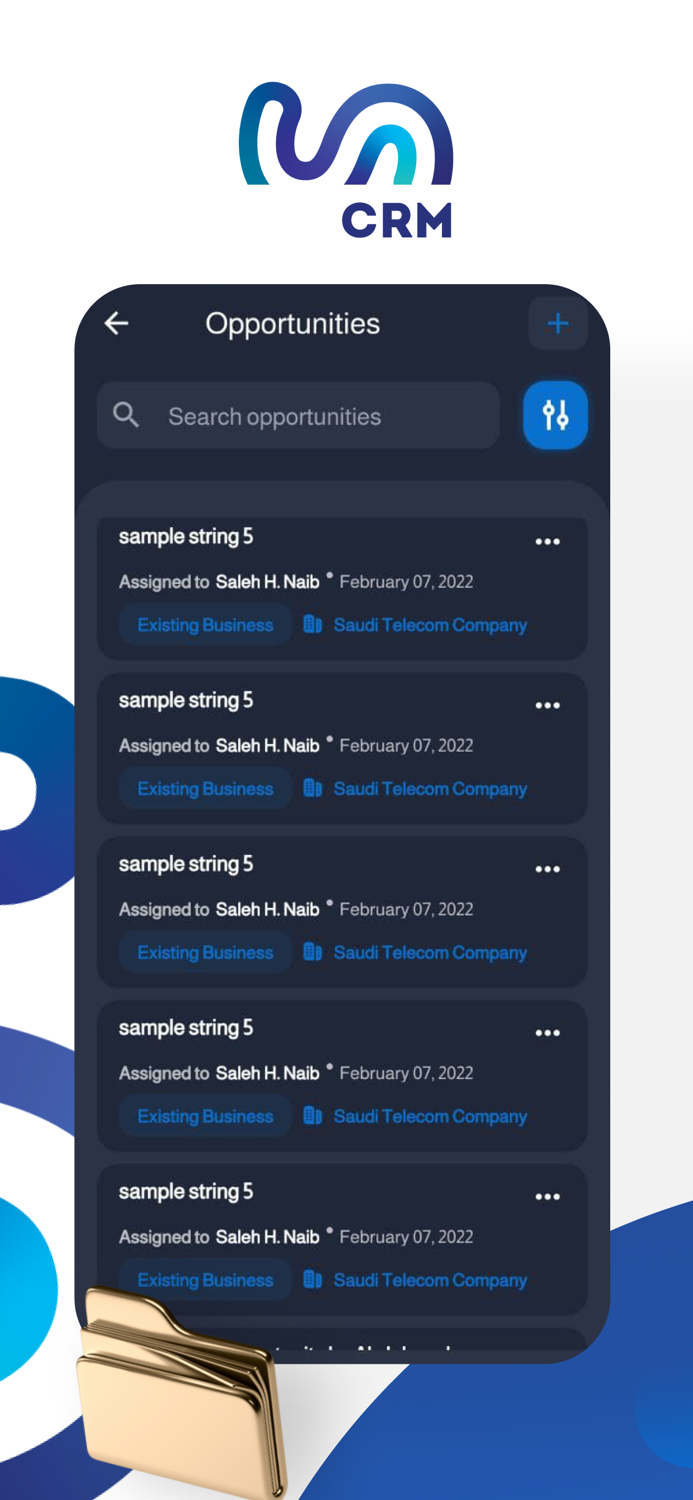Screen dimensions: 693x1500
Task: Select the Existing Business tag on first card
Action: point(205,624)
